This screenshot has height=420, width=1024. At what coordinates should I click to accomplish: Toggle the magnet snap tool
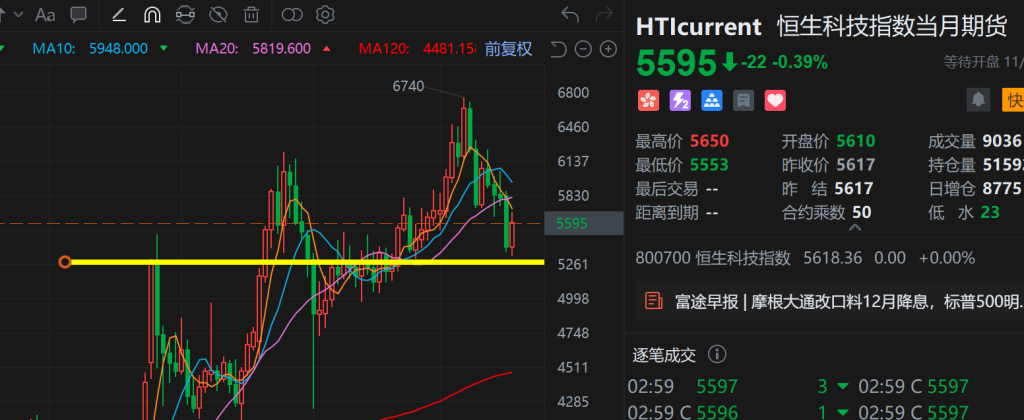coord(151,15)
